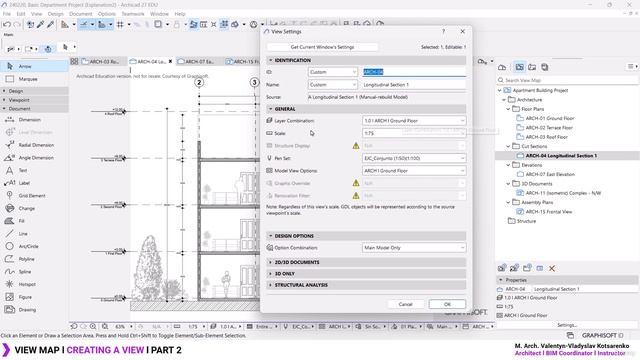Viewport: 640px width, 360px height.
Task: Open the ID type Custom dropdown
Action: (333, 72)
